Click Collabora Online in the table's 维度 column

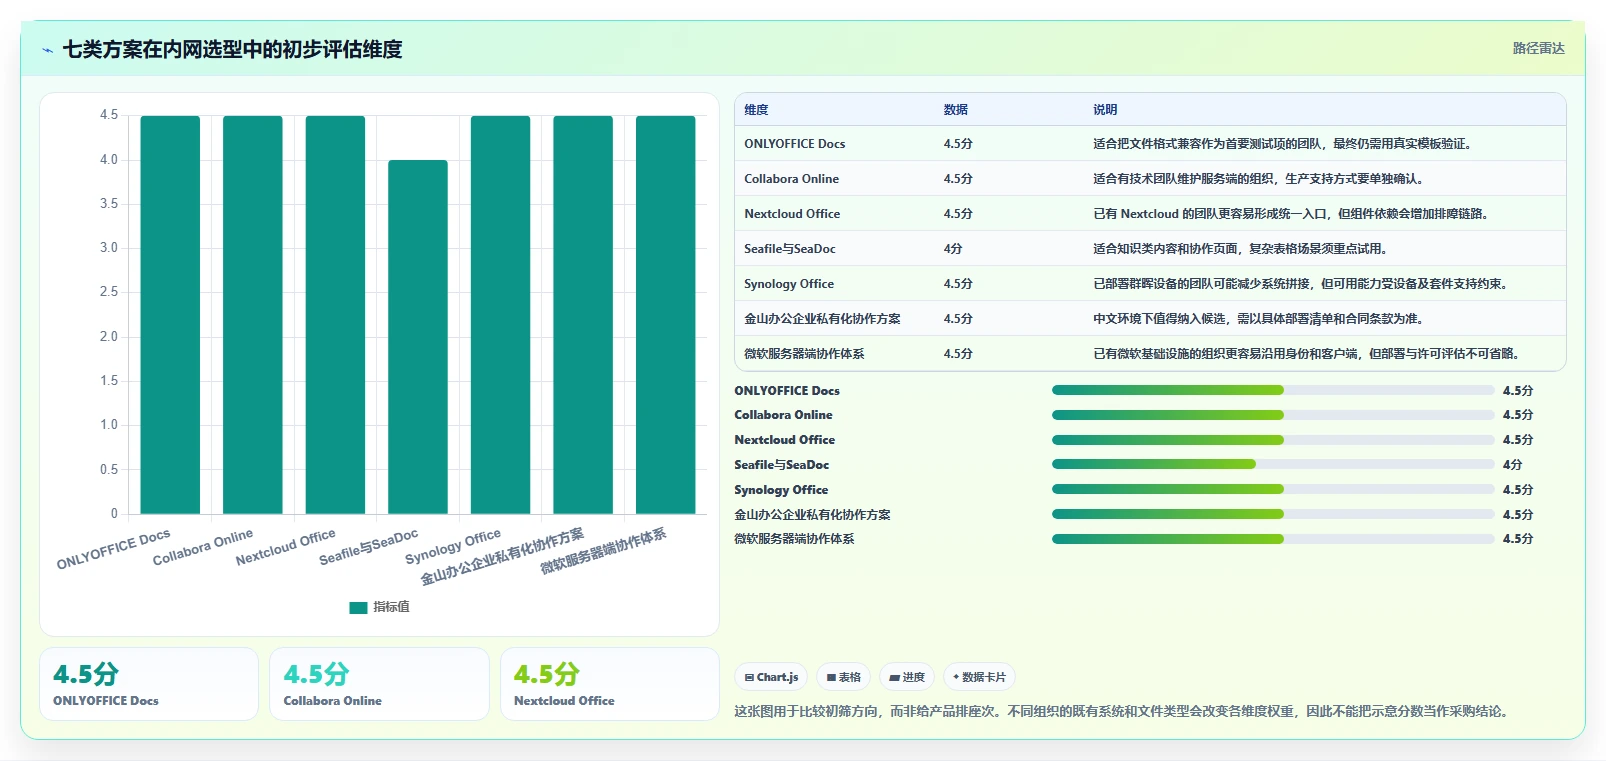(x=791, y=179)
